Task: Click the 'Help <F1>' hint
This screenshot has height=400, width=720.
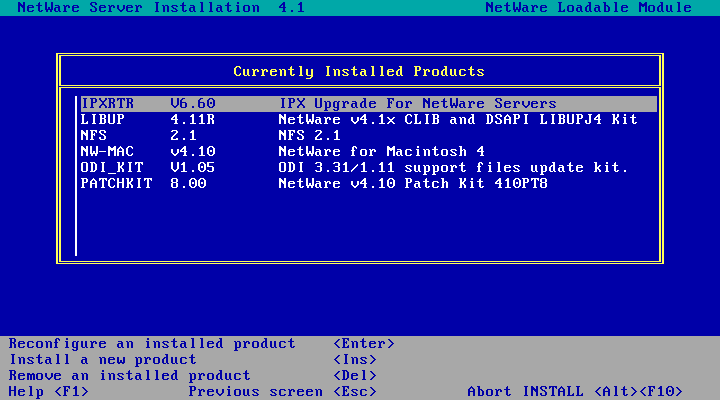Action: point(49,392)
